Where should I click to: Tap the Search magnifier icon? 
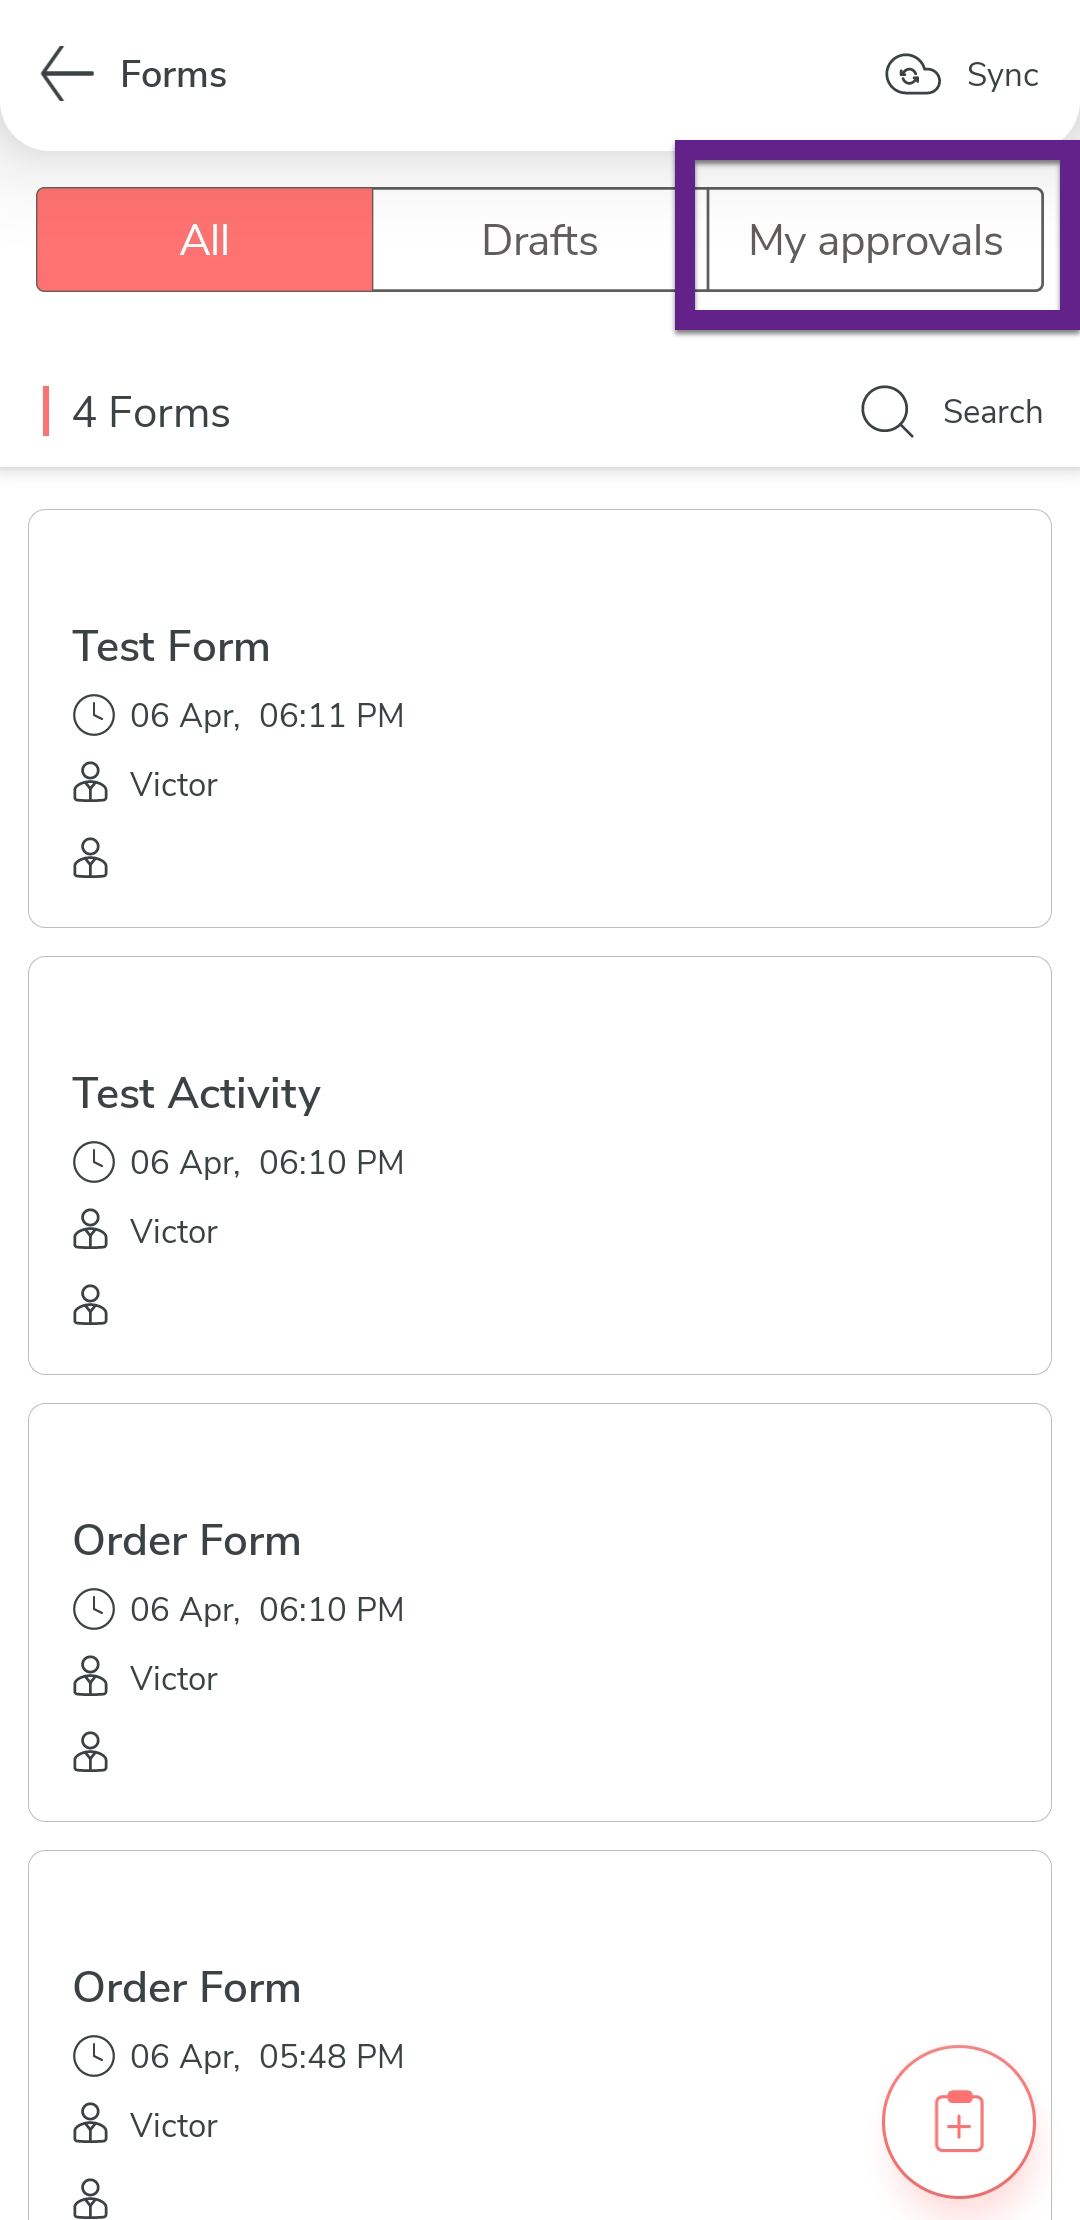pyautogui.click(x=887, y=412)
